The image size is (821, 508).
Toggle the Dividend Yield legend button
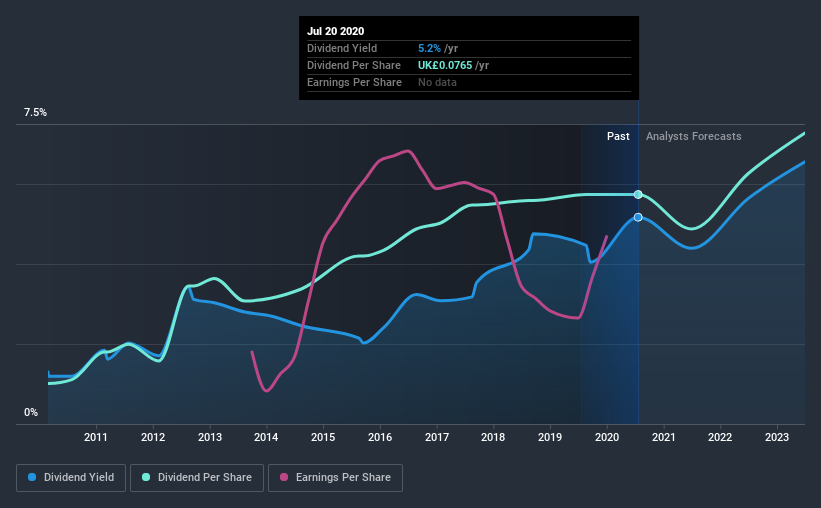(x=71, y=478)
